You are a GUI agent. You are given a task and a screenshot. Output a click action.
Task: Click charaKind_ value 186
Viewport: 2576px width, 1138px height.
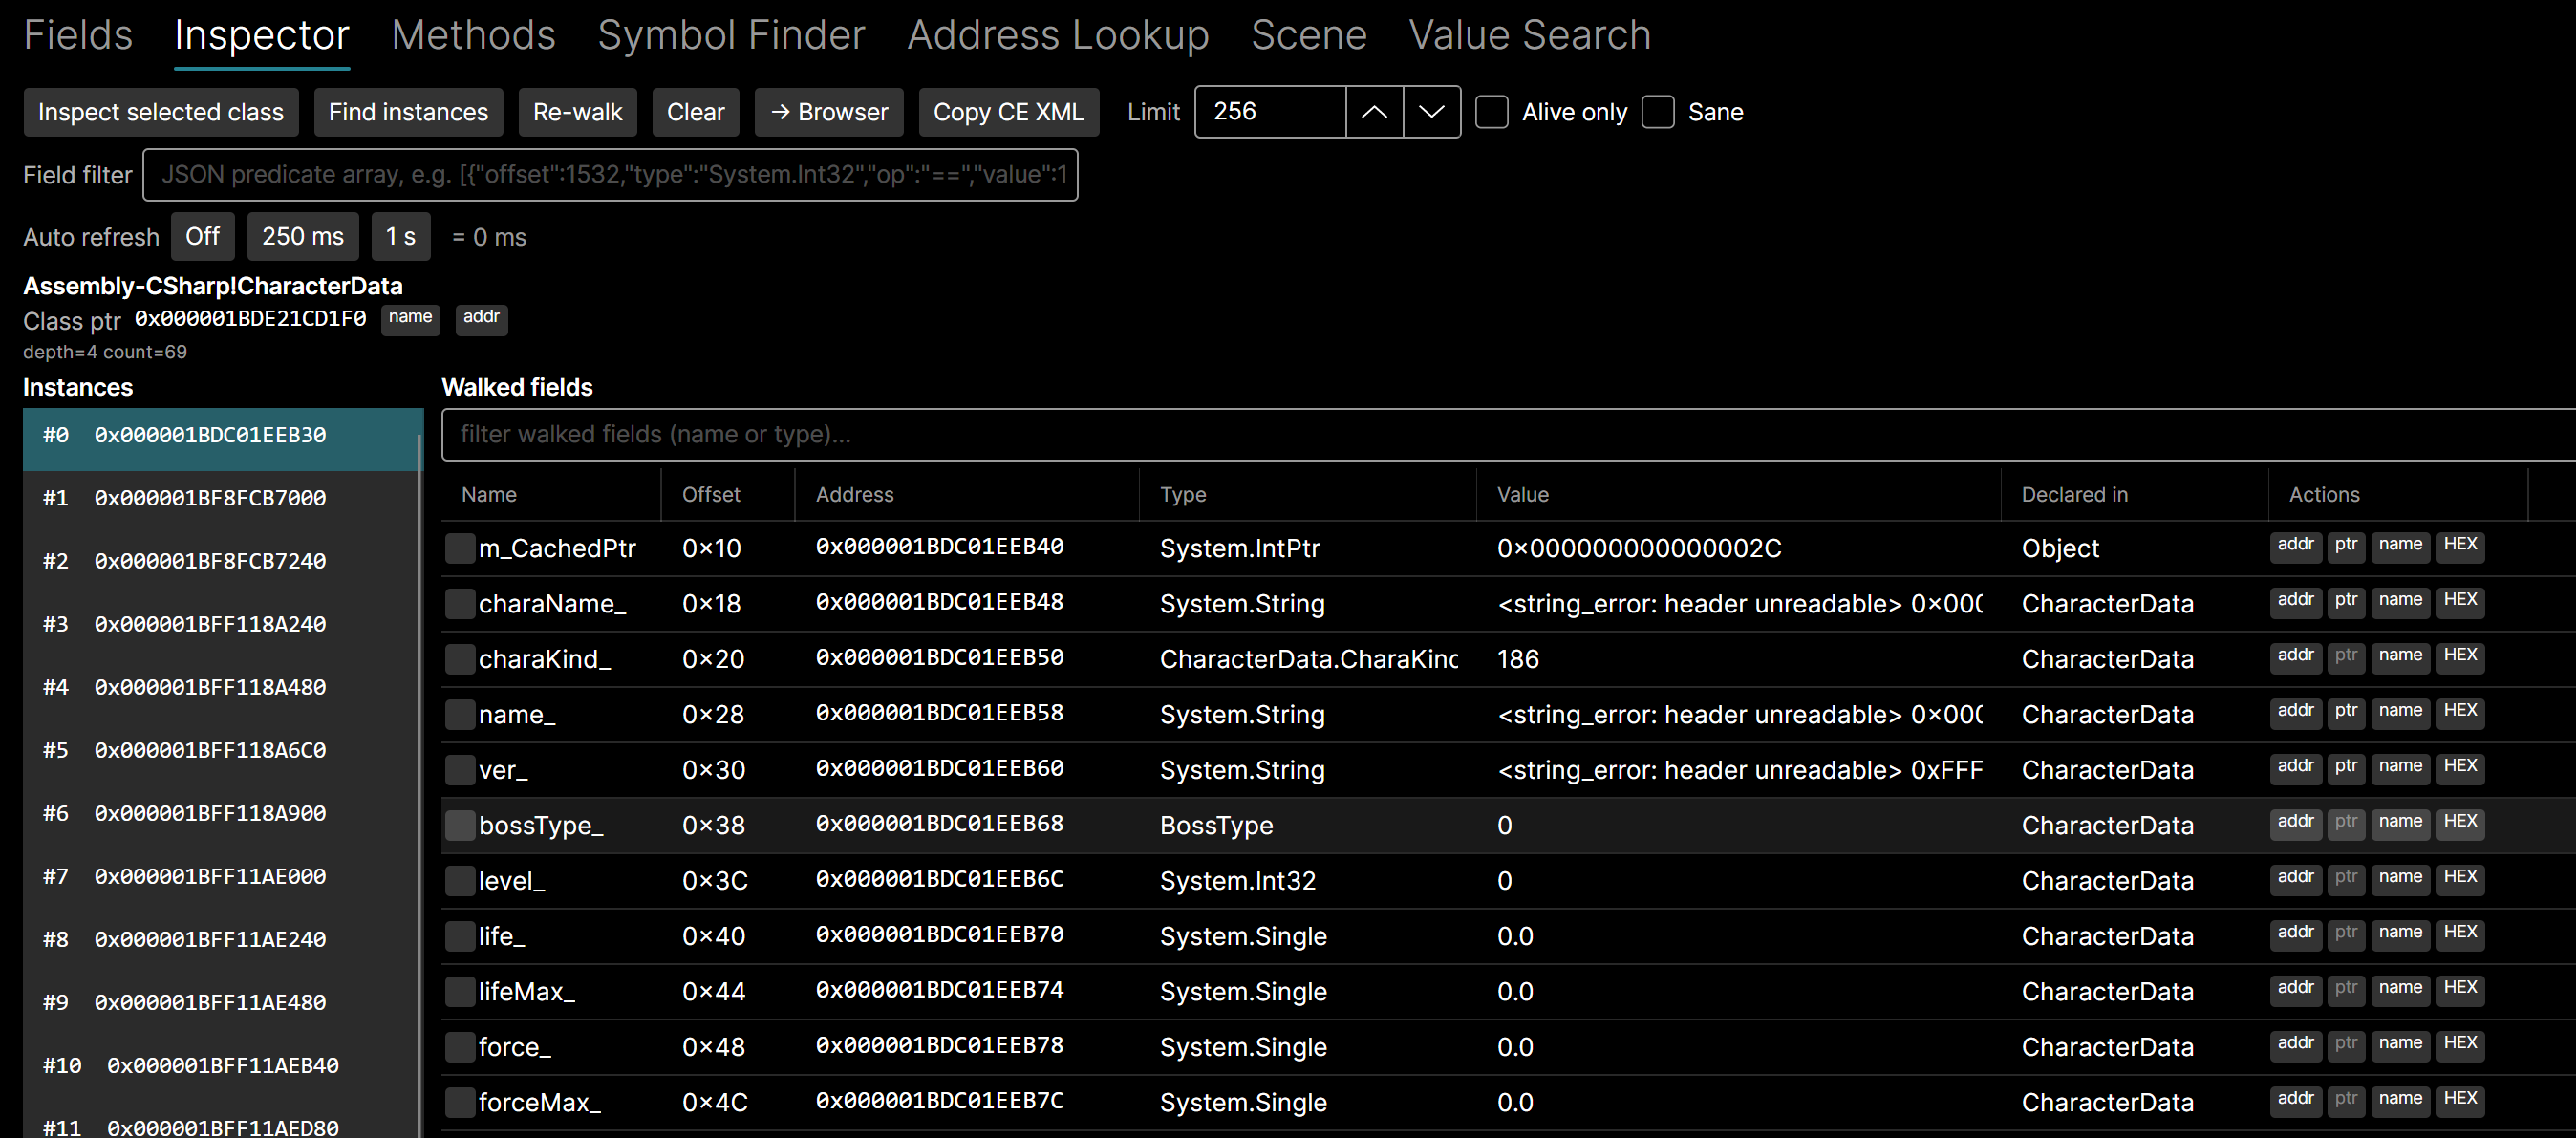tap(1518, 659)
